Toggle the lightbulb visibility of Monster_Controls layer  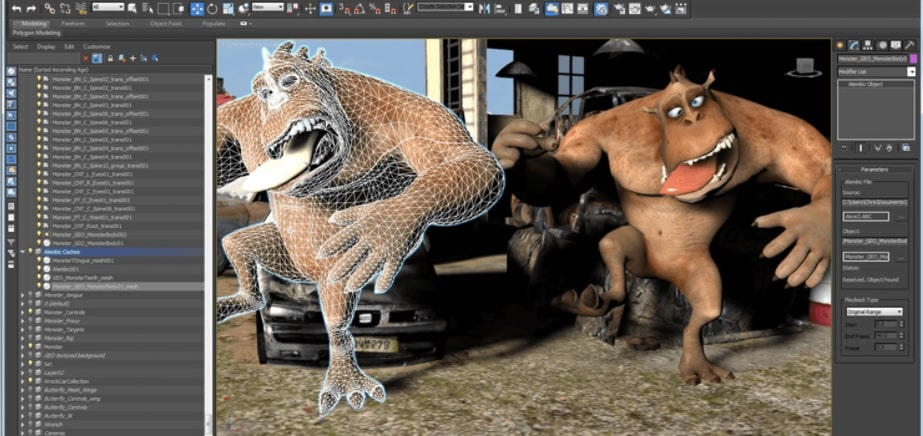tap(31, 312)
